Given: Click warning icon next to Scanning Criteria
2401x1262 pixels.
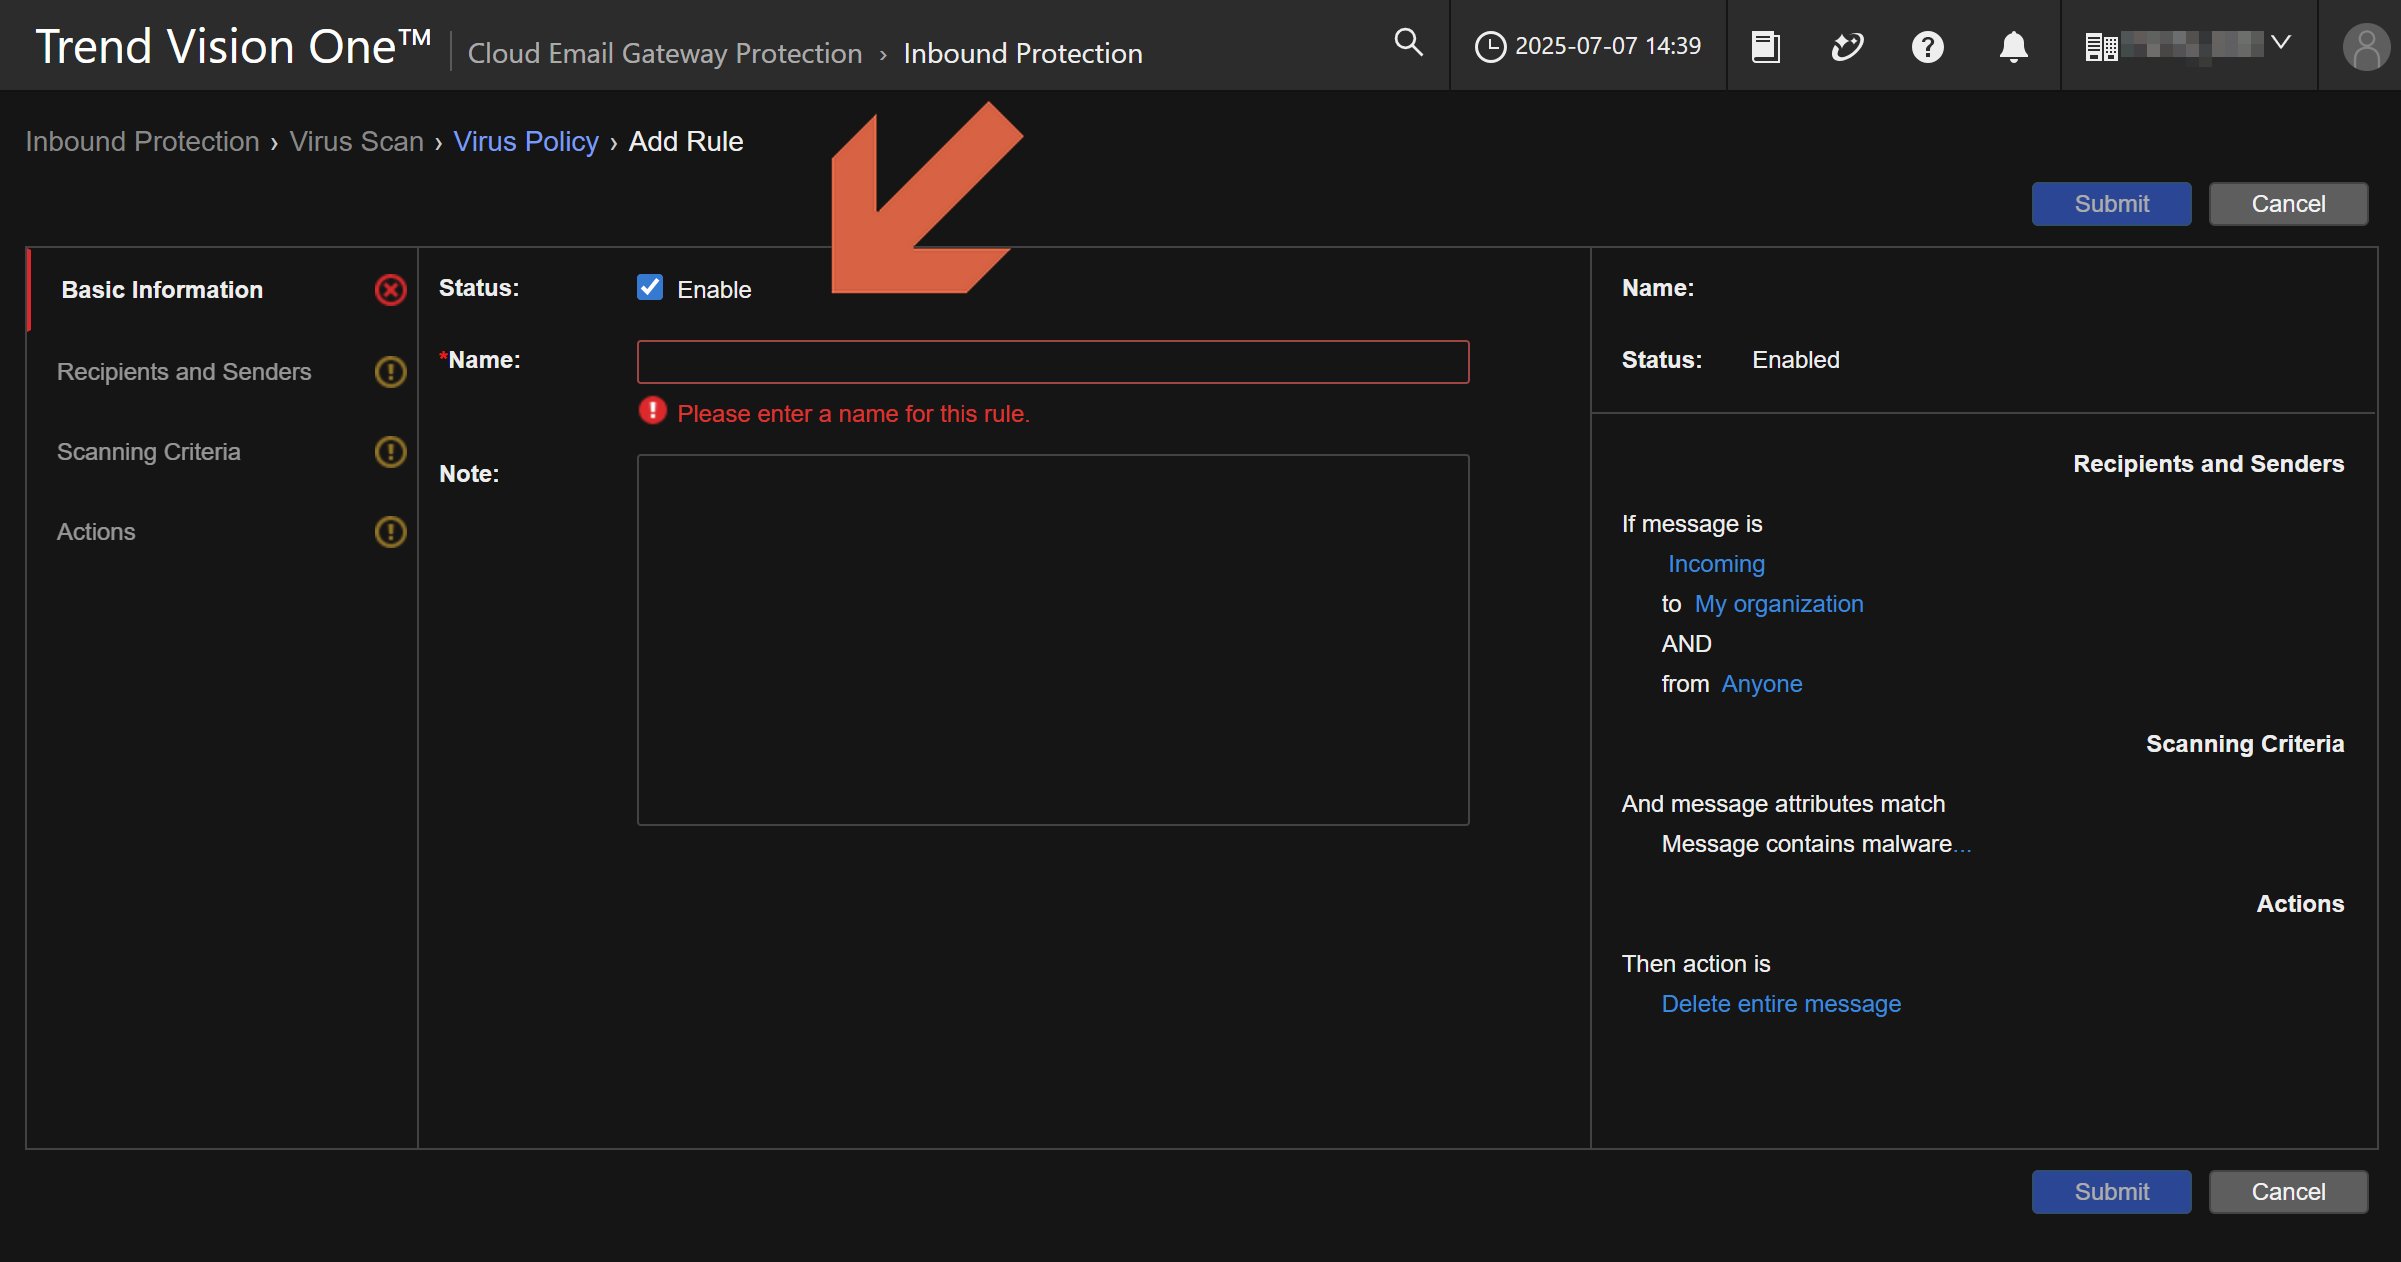Looking at the screenshot, I should (390, 452).
